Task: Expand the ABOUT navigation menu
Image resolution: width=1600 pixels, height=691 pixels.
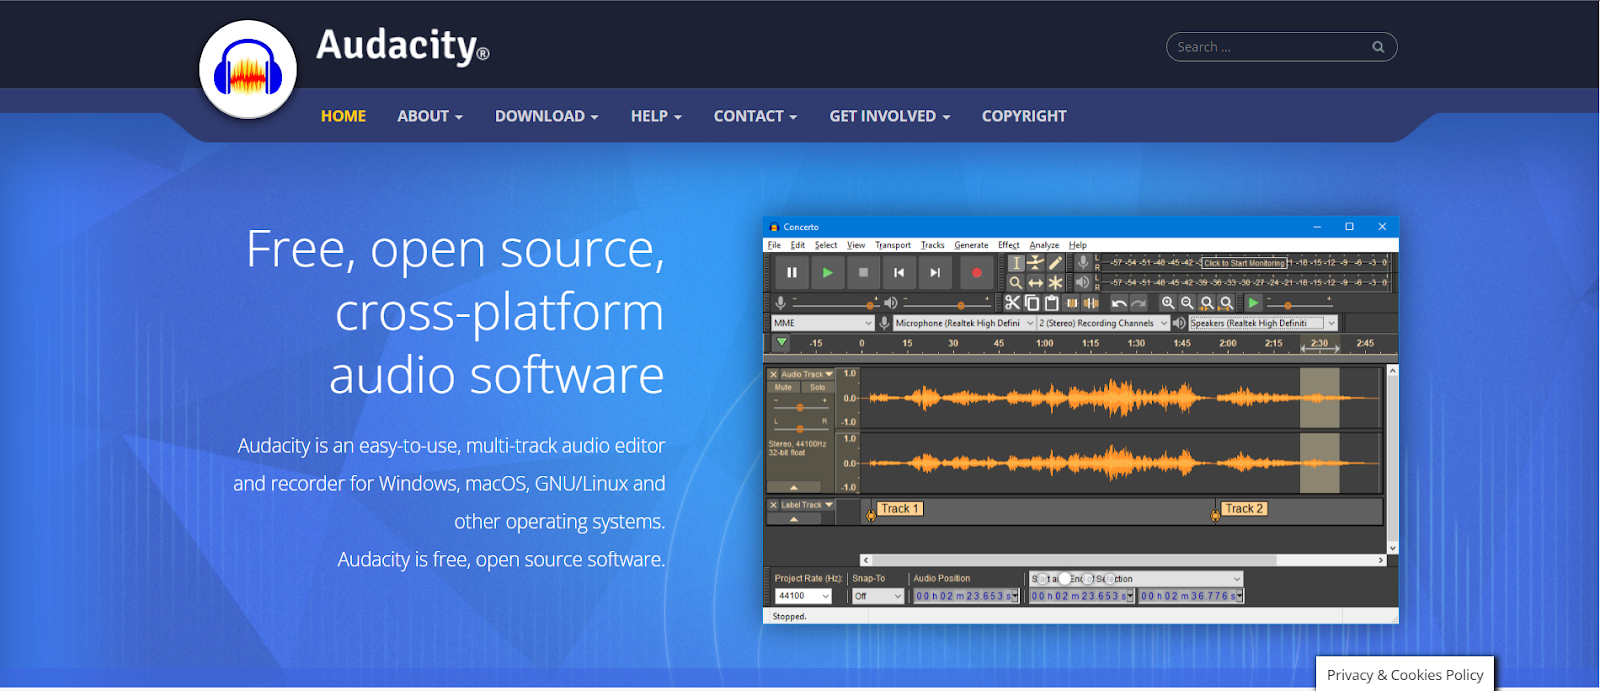Action: click(x=430, y=116)
